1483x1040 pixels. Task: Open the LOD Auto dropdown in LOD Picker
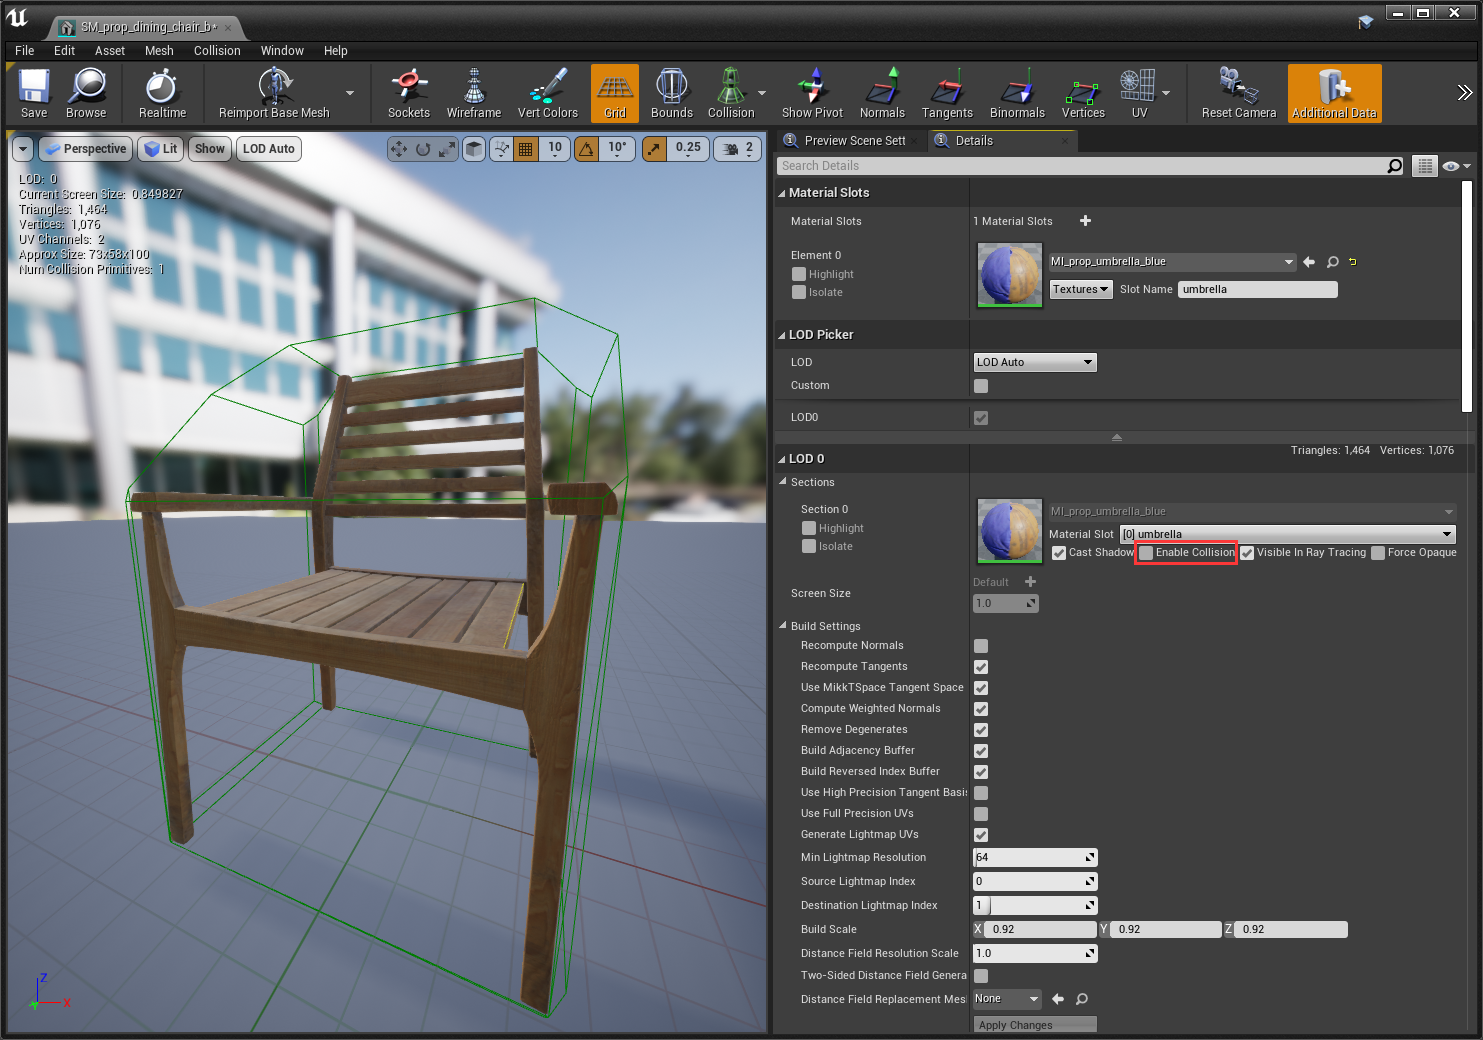(x=1035, y=362)
